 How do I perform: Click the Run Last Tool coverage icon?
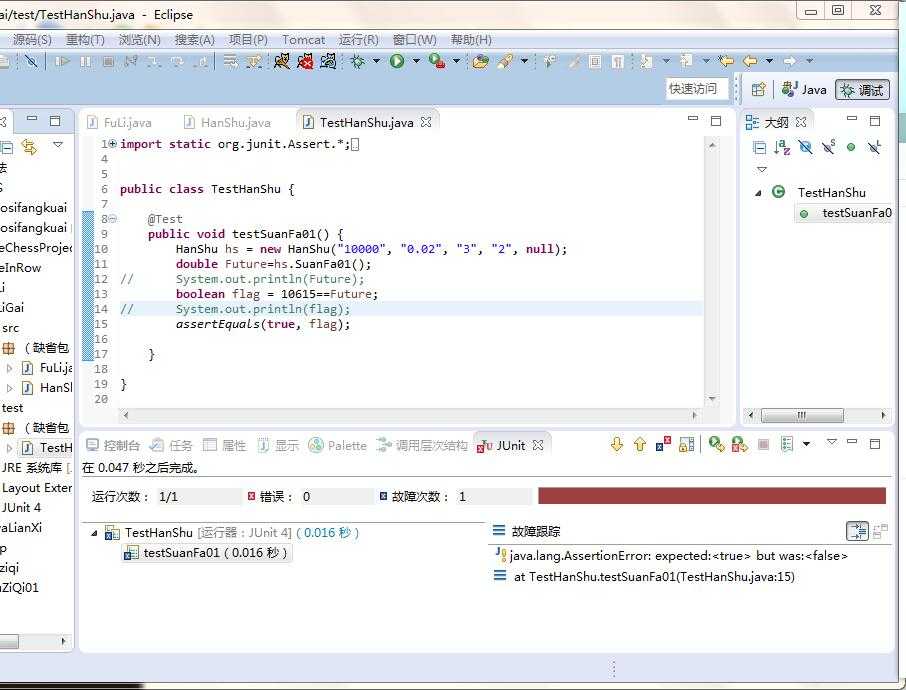point(437,61)
